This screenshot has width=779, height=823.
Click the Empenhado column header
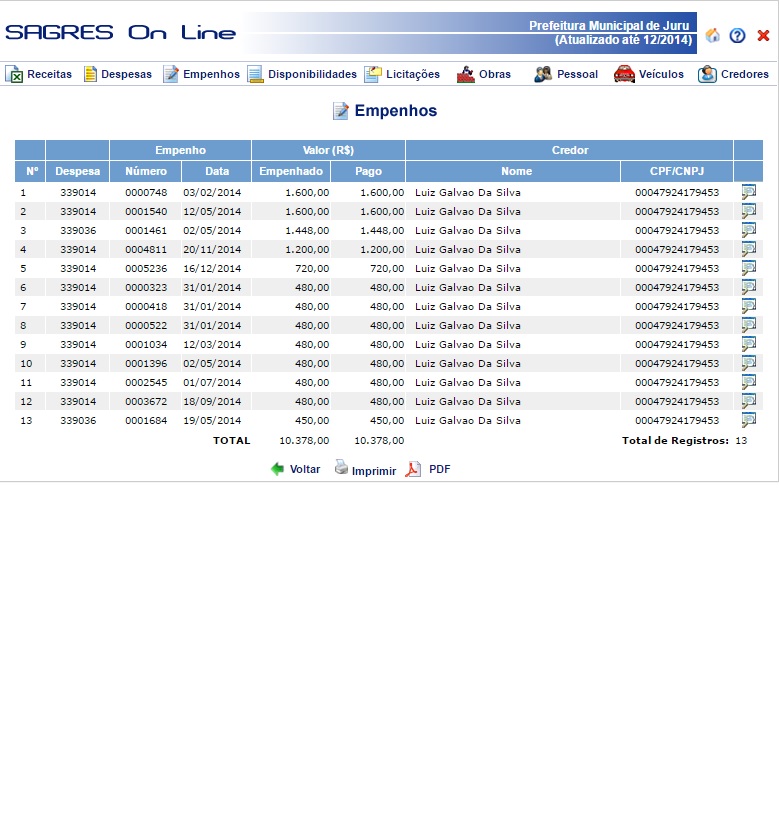(x=291, y=171)
